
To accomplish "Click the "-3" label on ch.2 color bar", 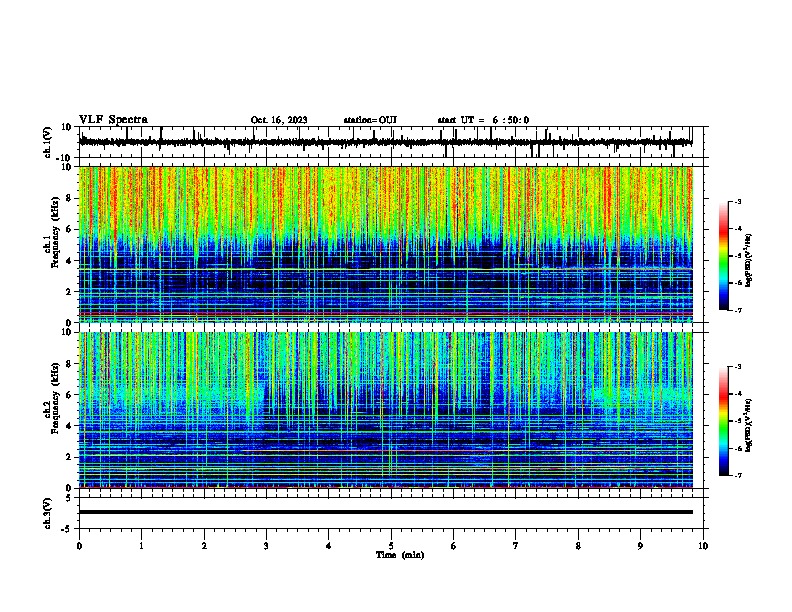I will click(738, 367).
